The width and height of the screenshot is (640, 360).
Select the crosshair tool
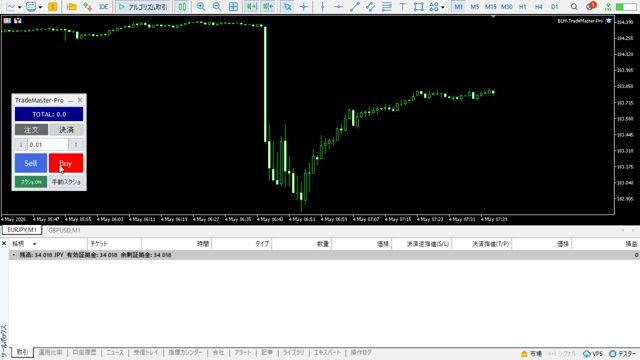[x=304, y=7]
